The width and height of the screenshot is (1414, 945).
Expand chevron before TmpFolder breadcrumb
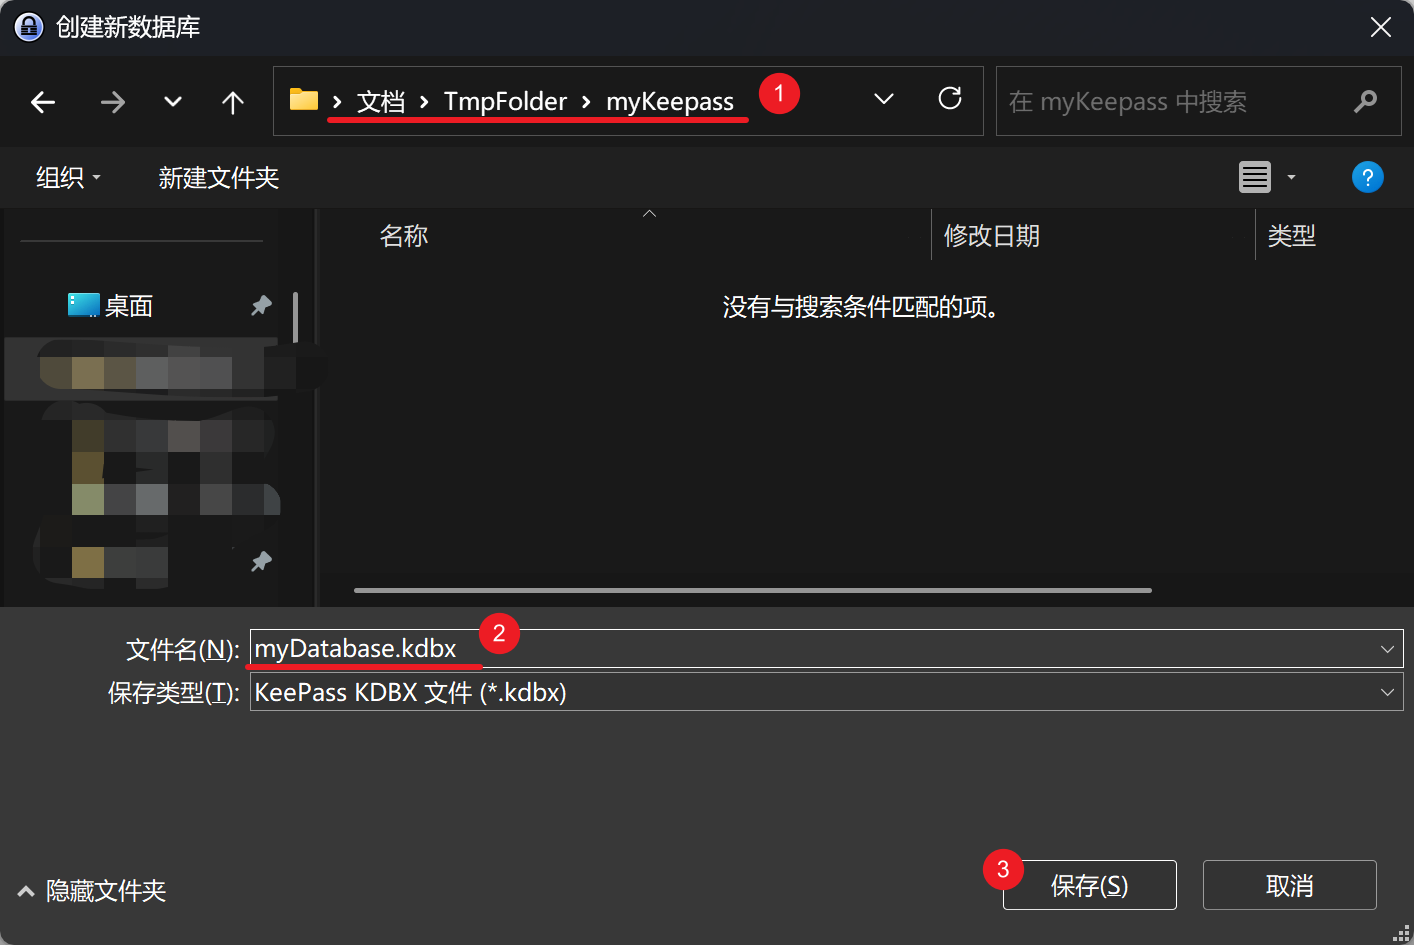tap(424, 102)
